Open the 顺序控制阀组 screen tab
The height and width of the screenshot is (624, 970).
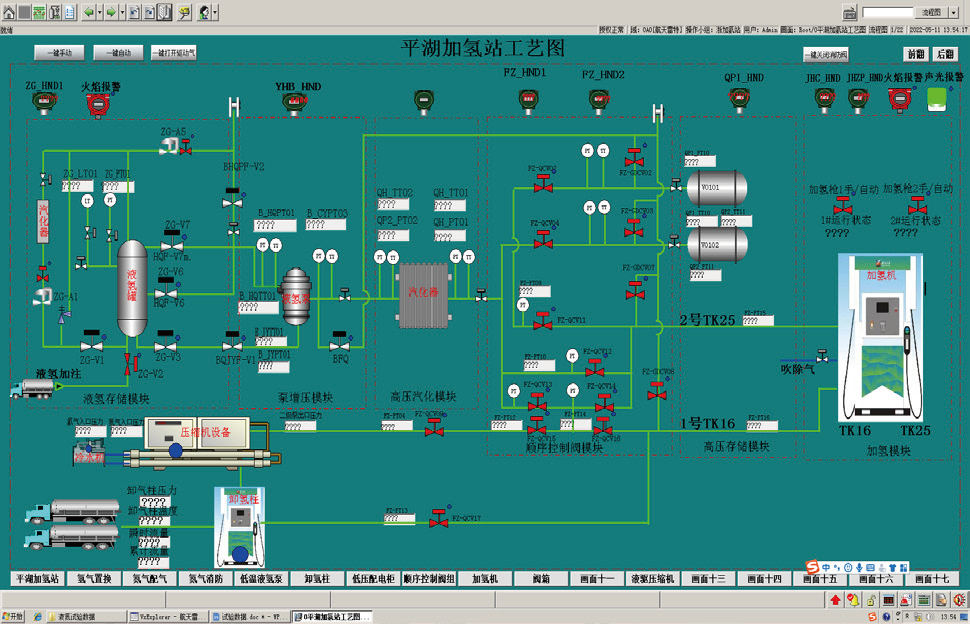pos(429,578)
